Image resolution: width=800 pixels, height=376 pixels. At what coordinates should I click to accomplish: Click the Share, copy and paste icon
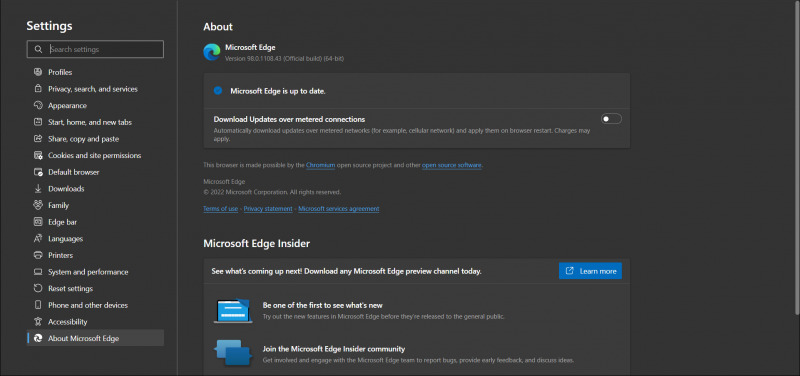[x=38, y=139]
